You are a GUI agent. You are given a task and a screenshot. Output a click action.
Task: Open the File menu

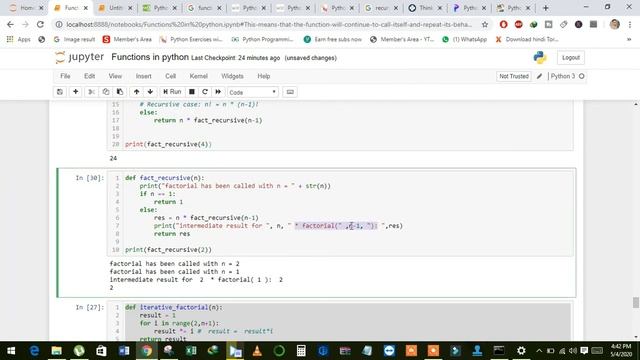click(65, 76)
